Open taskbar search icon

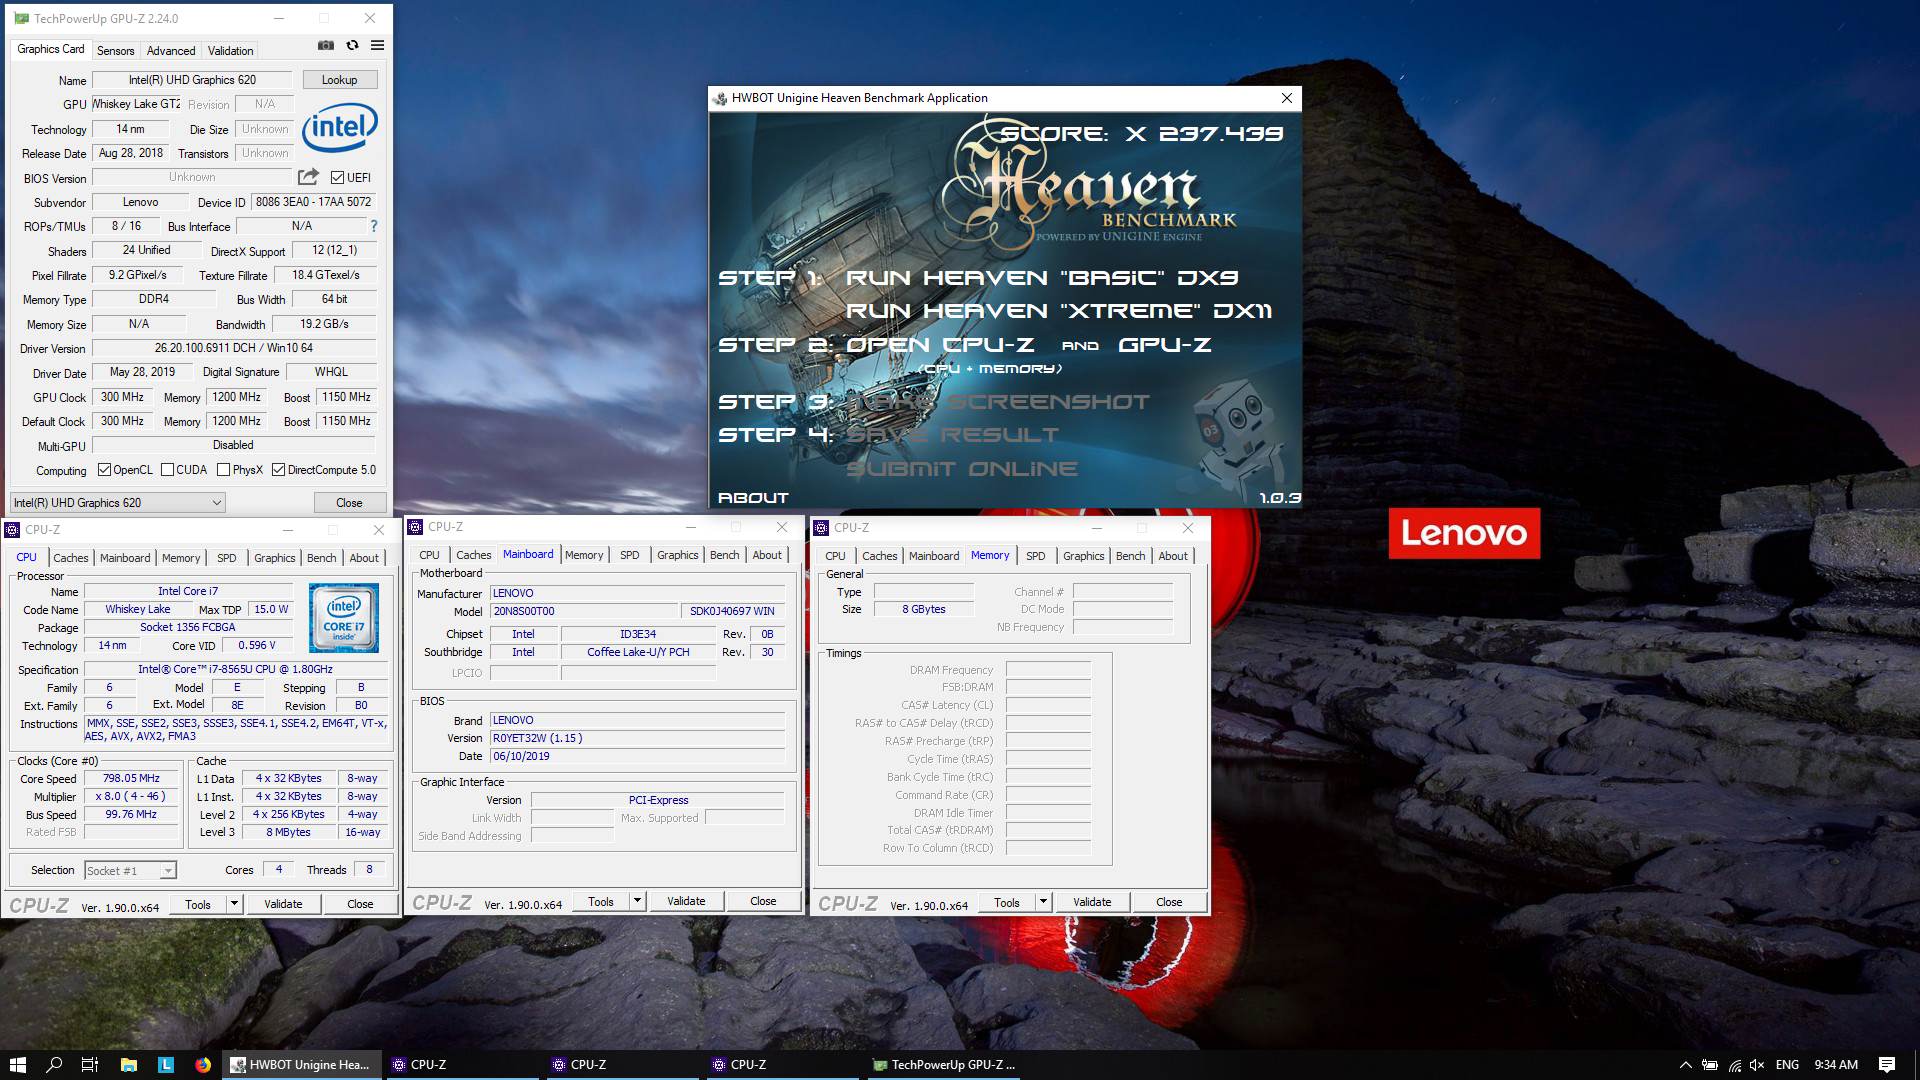[x=54, y=1065]
